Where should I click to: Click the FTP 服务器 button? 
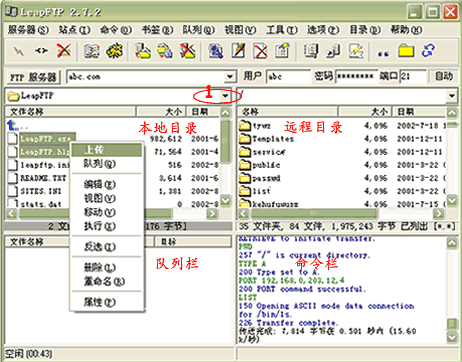[33, 77]
